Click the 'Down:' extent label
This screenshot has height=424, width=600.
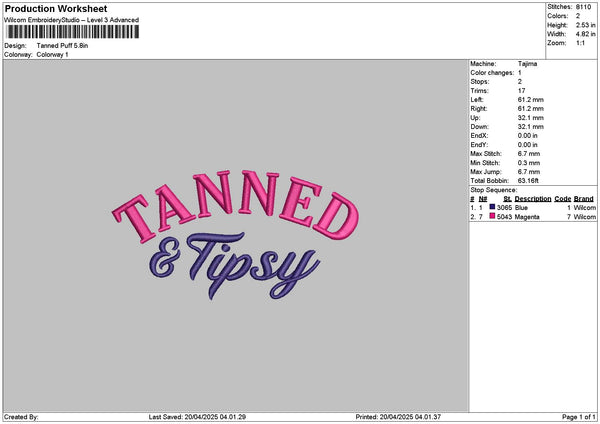pyautogui.click(x=479, y=127)
